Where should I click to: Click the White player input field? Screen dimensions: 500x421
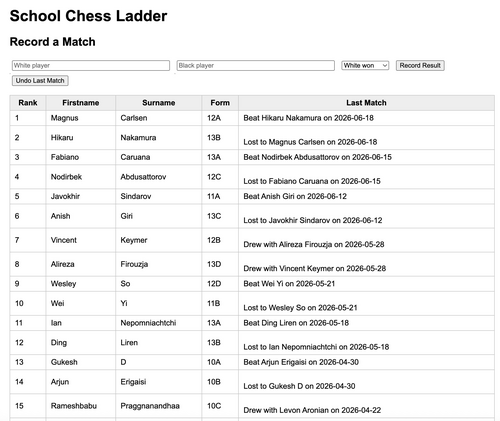point(91,65)
